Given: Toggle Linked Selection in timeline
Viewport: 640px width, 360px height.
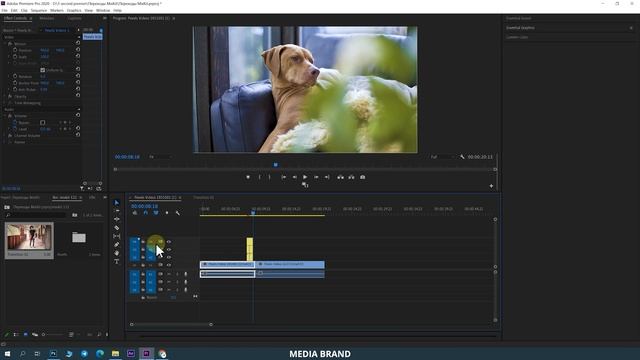Looking at the screenshot, I should pos(156,213).
